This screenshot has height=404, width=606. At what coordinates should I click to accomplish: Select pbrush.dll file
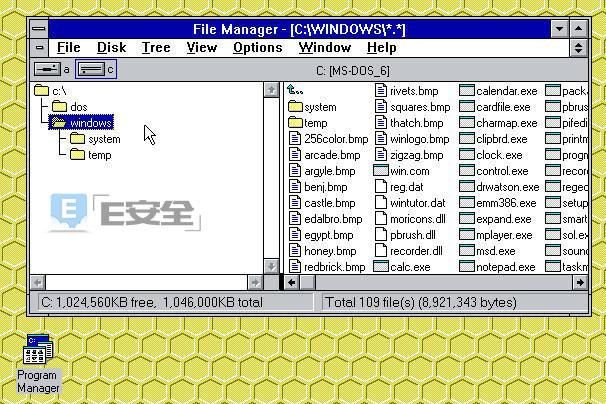click(405, 235)
